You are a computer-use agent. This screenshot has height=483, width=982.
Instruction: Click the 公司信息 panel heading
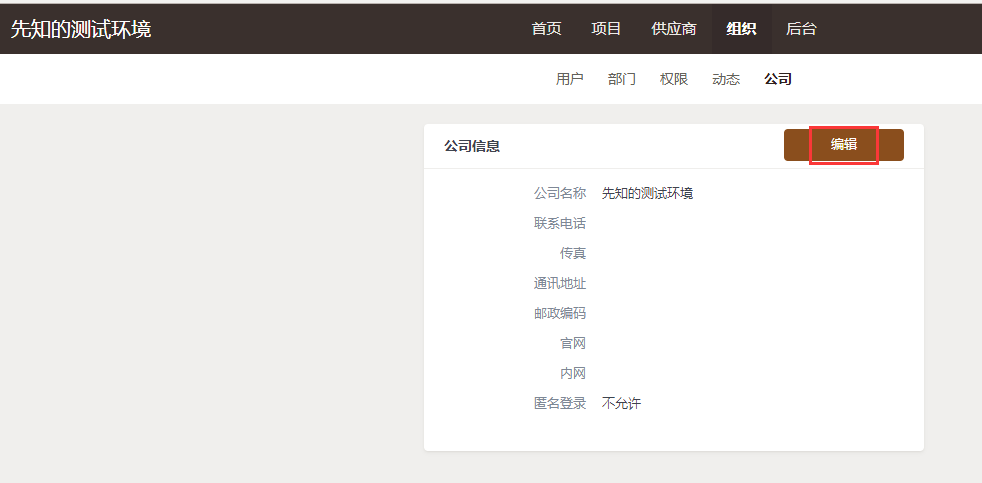pyautogui.click(x=472, y=146)
